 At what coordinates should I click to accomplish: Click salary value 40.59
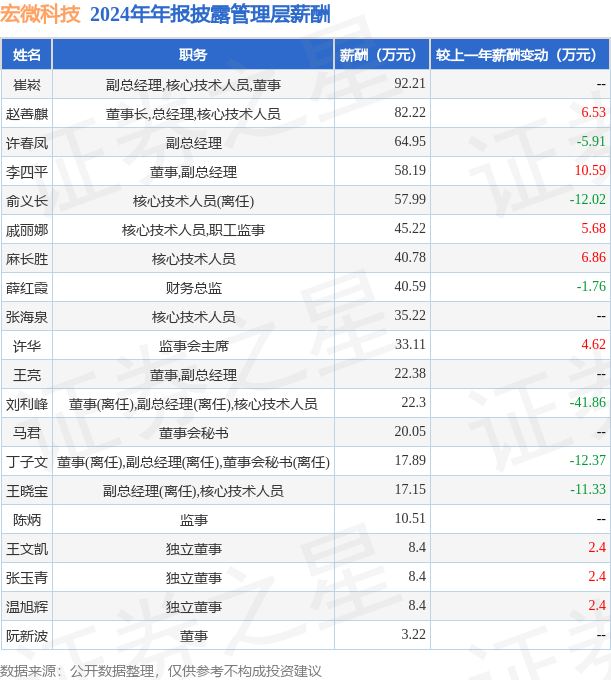pos(410,287)
